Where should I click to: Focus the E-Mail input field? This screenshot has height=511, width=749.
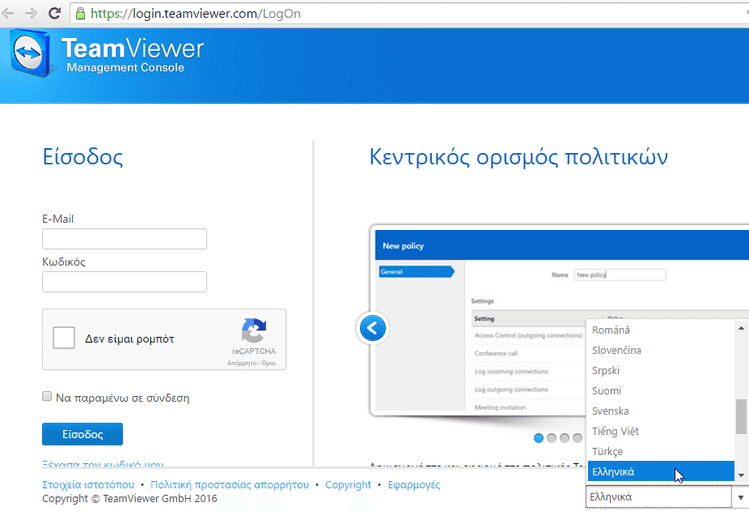click(124, 239)
